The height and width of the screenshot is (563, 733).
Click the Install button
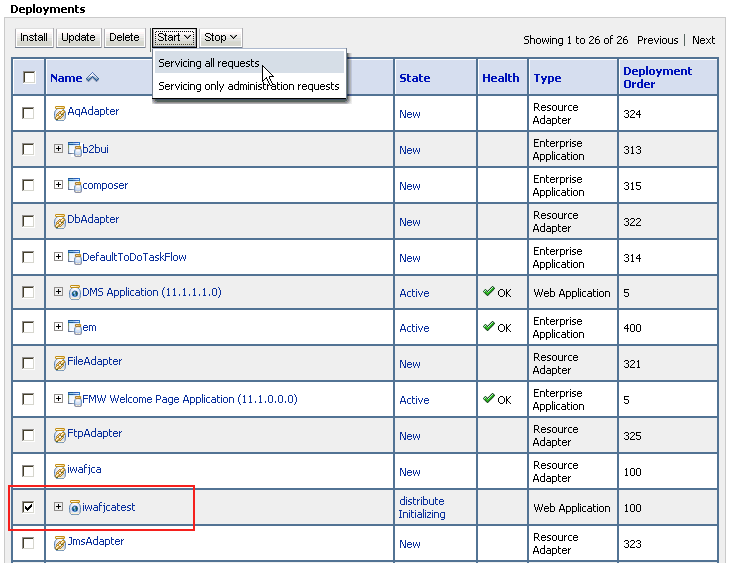(x=34, y=37)
